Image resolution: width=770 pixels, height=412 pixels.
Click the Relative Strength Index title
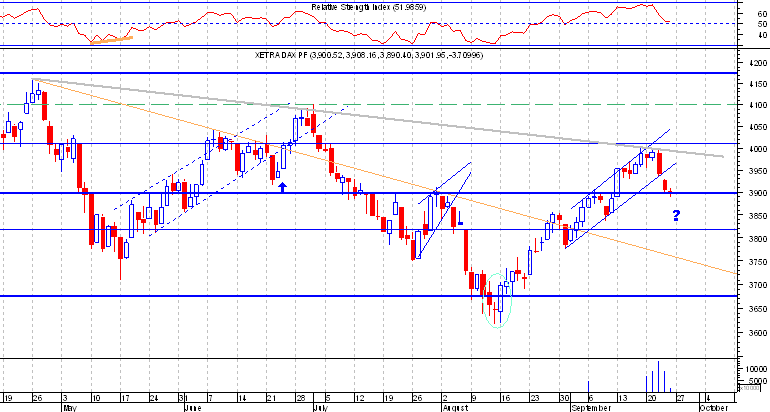tap(369, 7)
